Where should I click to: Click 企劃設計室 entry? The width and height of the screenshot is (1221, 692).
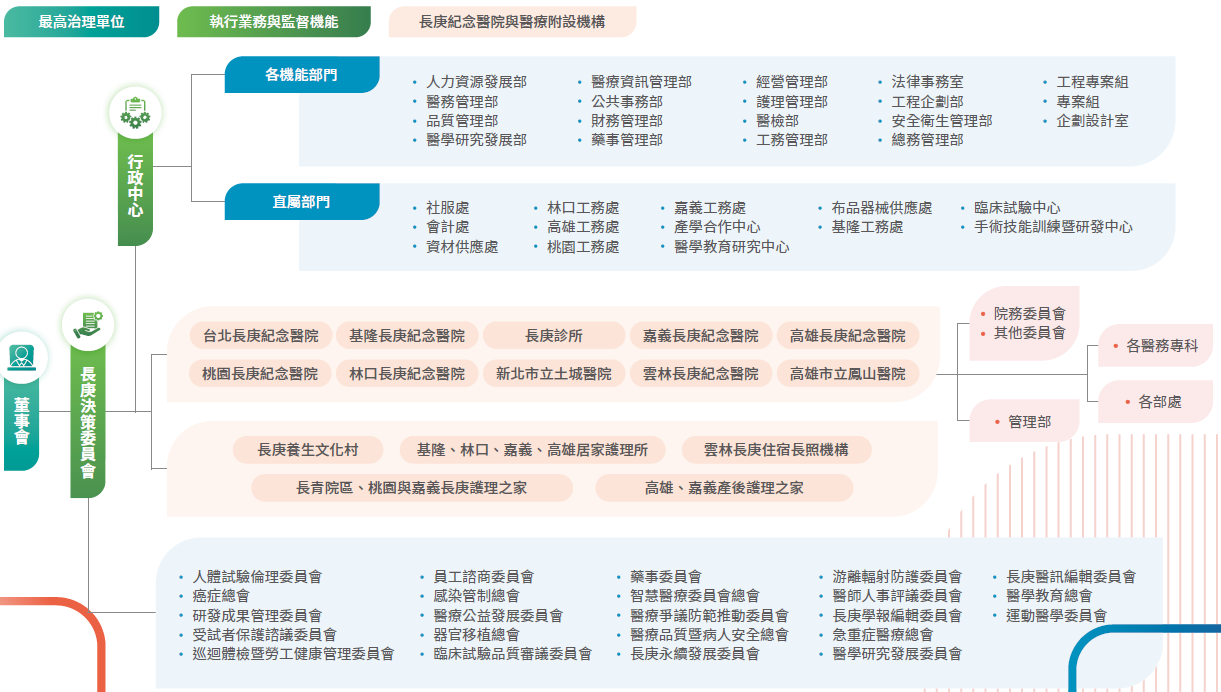[x=1093, y=121]
